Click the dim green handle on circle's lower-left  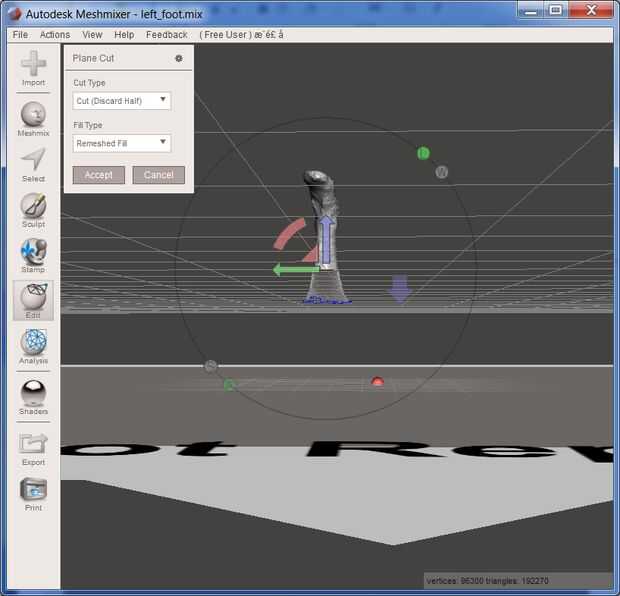[x=229, y=384]
